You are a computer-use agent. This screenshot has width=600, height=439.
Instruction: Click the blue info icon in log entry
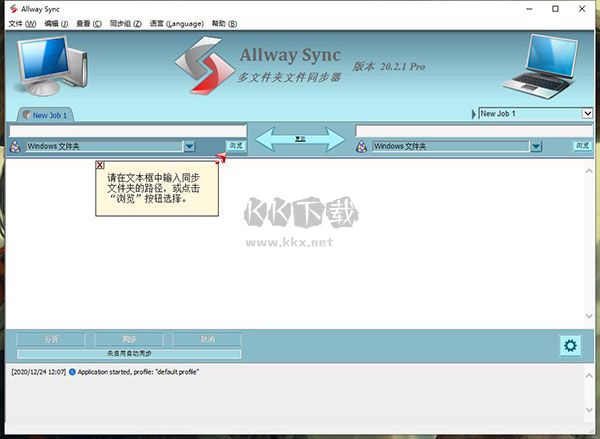[x=72, y=372]
